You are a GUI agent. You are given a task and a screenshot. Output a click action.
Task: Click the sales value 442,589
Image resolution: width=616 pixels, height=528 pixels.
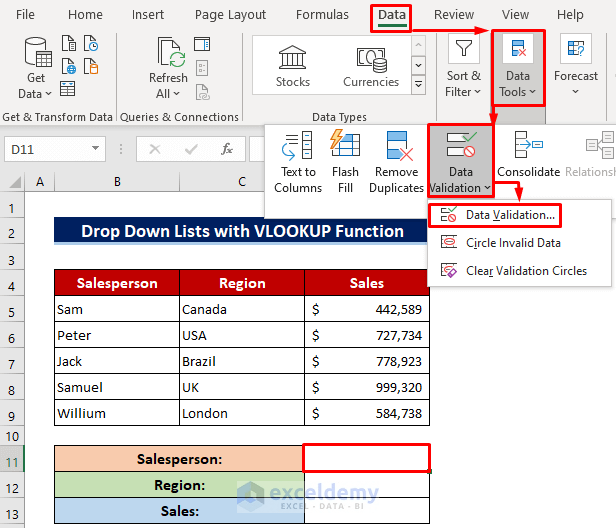point(367,309)
